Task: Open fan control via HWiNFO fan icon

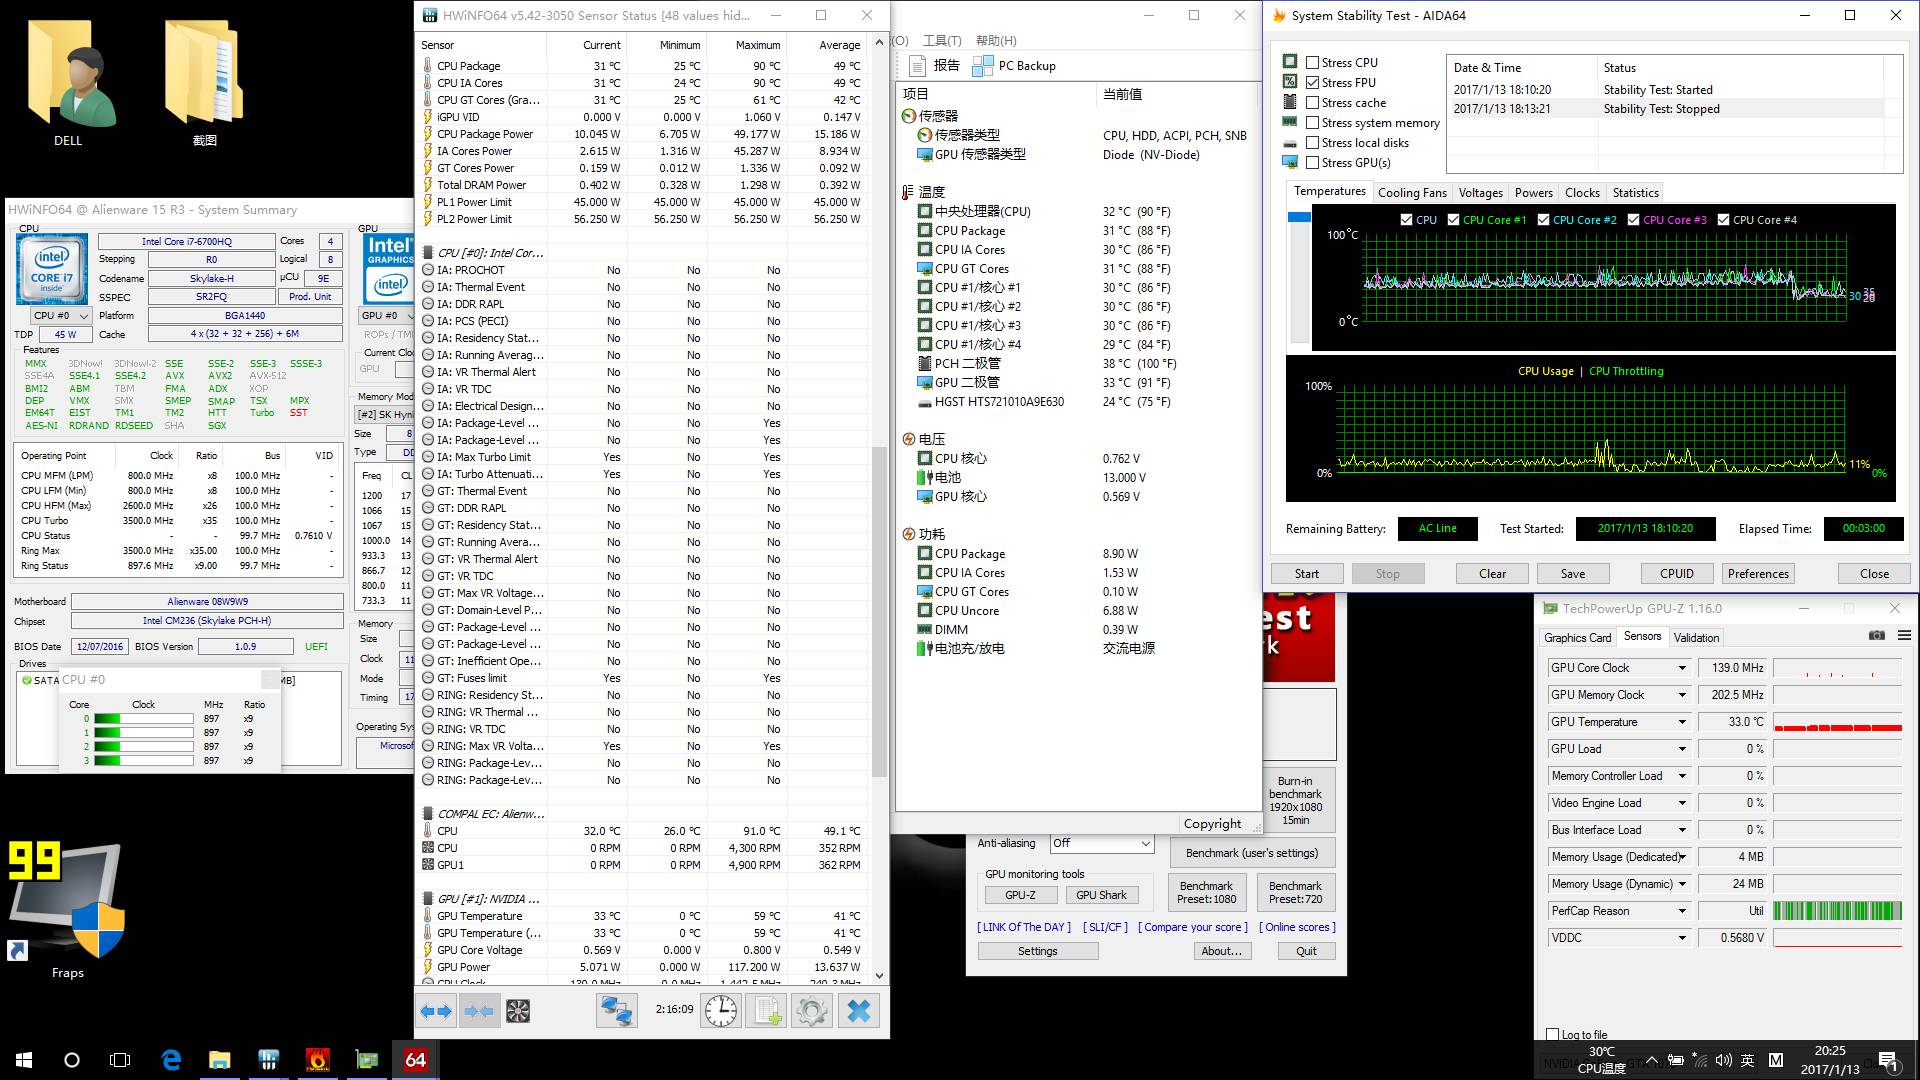Action: (518, 1010)
